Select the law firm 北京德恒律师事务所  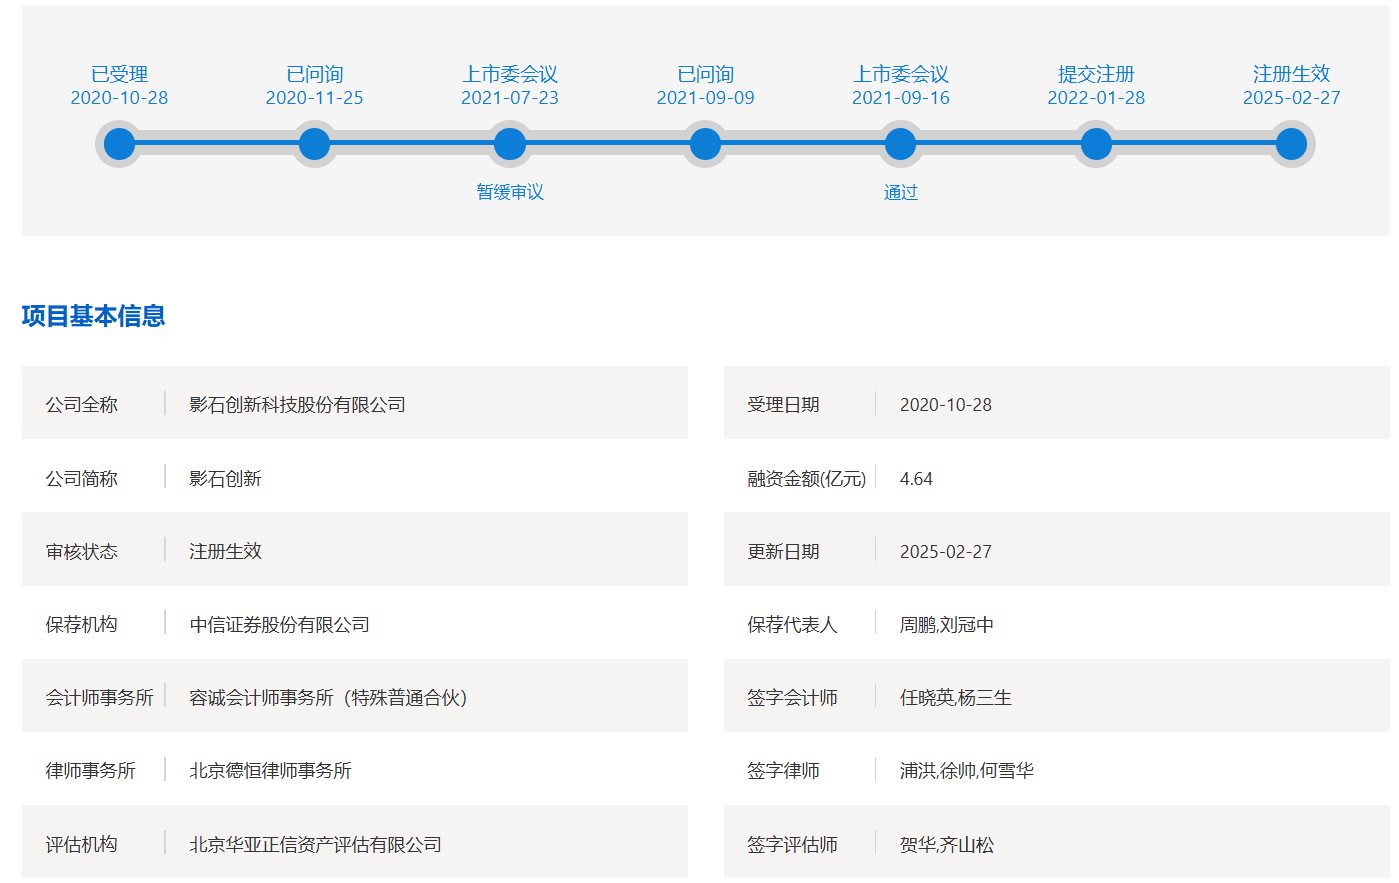tap(270, 771)
